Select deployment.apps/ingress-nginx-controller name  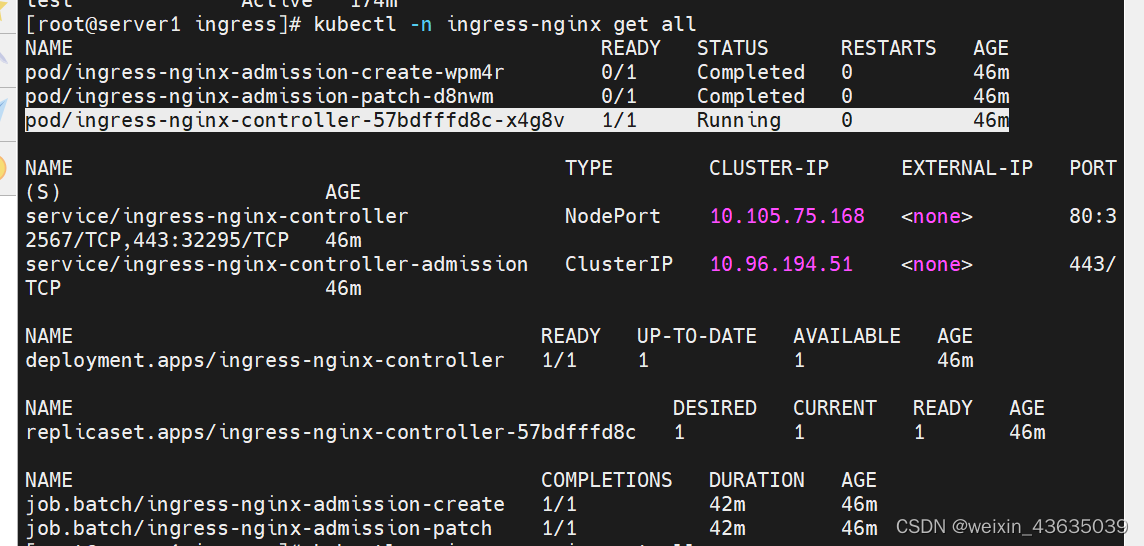tap(265, 361)
